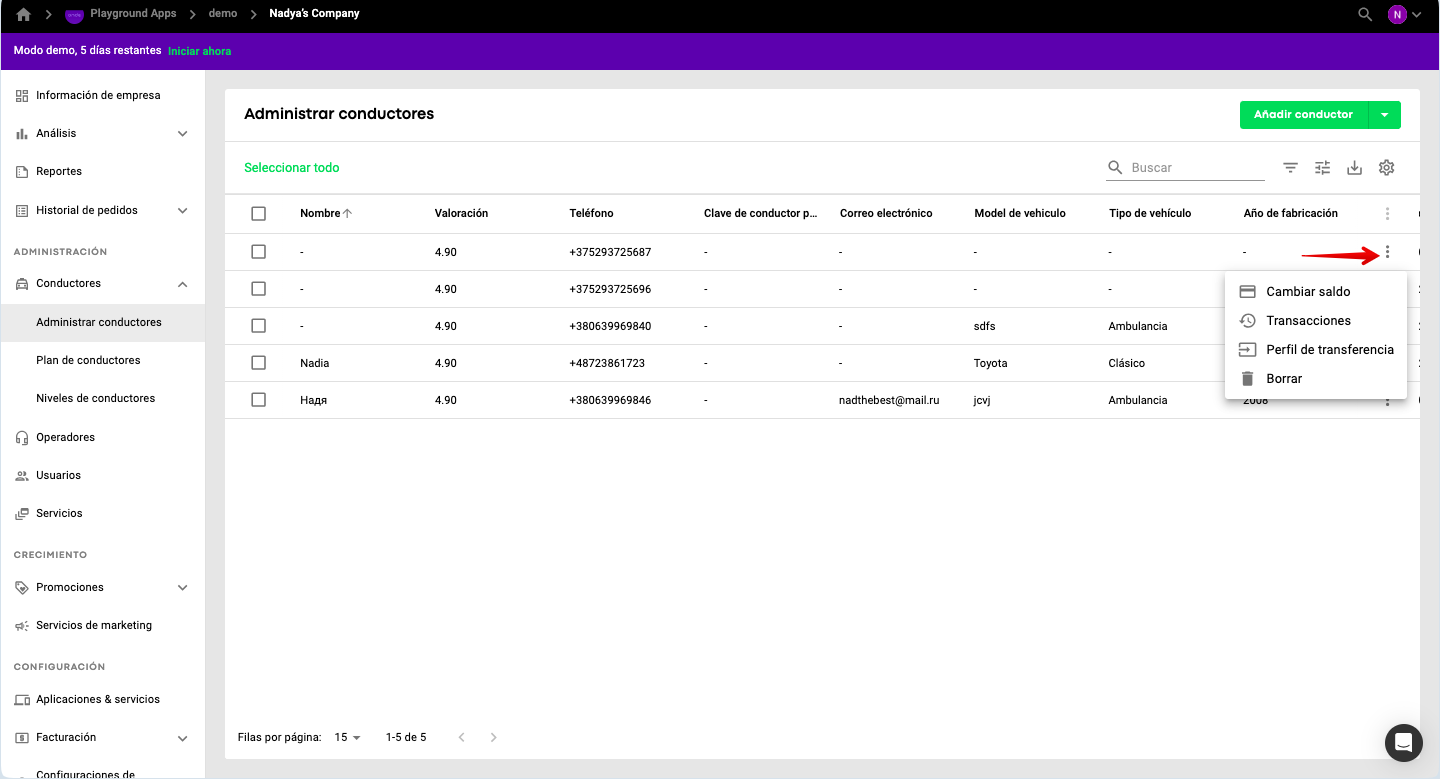Click the filter list icon
1440x779 pixels.
(1291, 168)
